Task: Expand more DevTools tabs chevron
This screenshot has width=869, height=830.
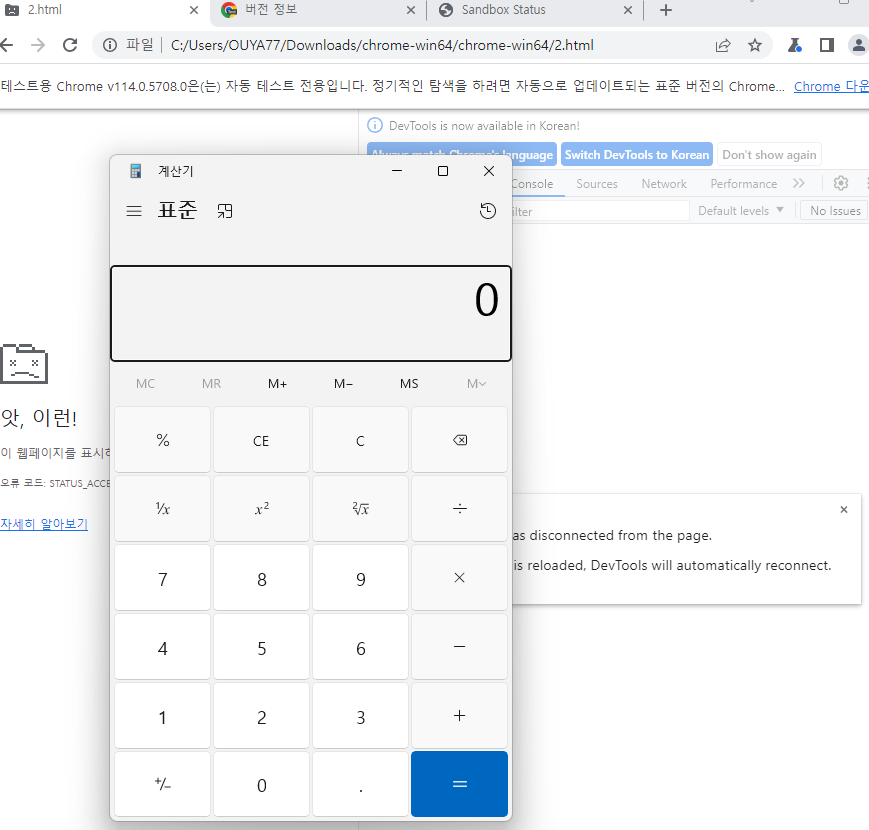Action: tap(799, 183)
